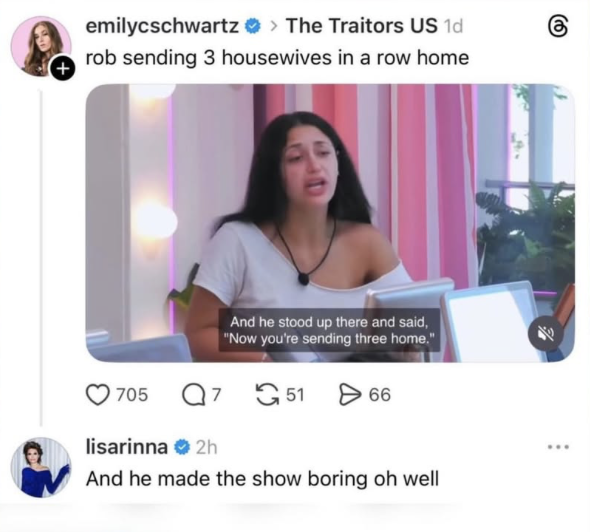590x532 pixels.
Task: Select the post text about housewives
Action: pyautogui.click(x=277, y=58)
